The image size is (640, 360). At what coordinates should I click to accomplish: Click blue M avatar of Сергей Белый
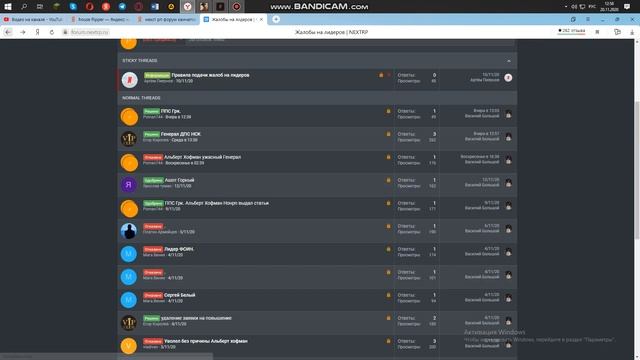[x=129, y=300]
